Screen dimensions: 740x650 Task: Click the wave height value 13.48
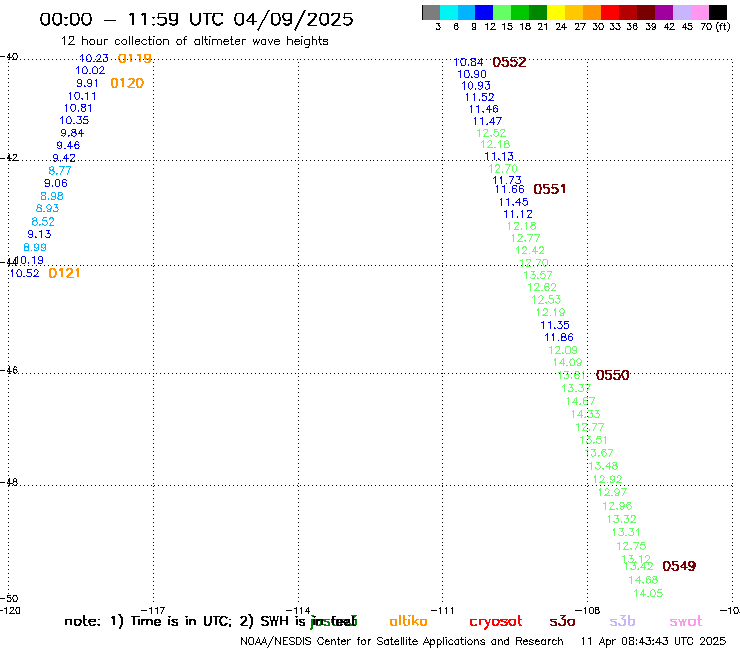tap(604, 466)
